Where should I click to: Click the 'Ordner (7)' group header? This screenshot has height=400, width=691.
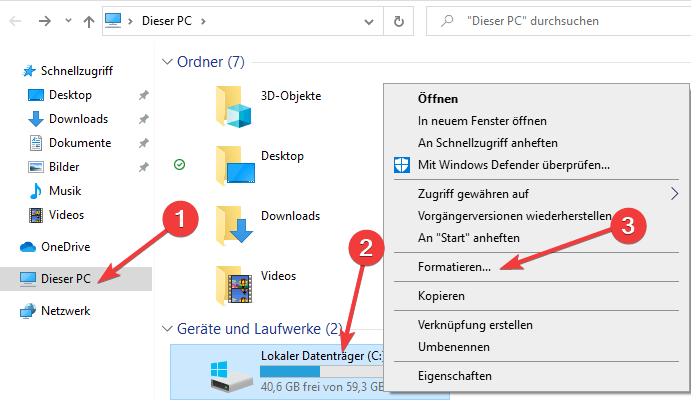coord(211,62)
